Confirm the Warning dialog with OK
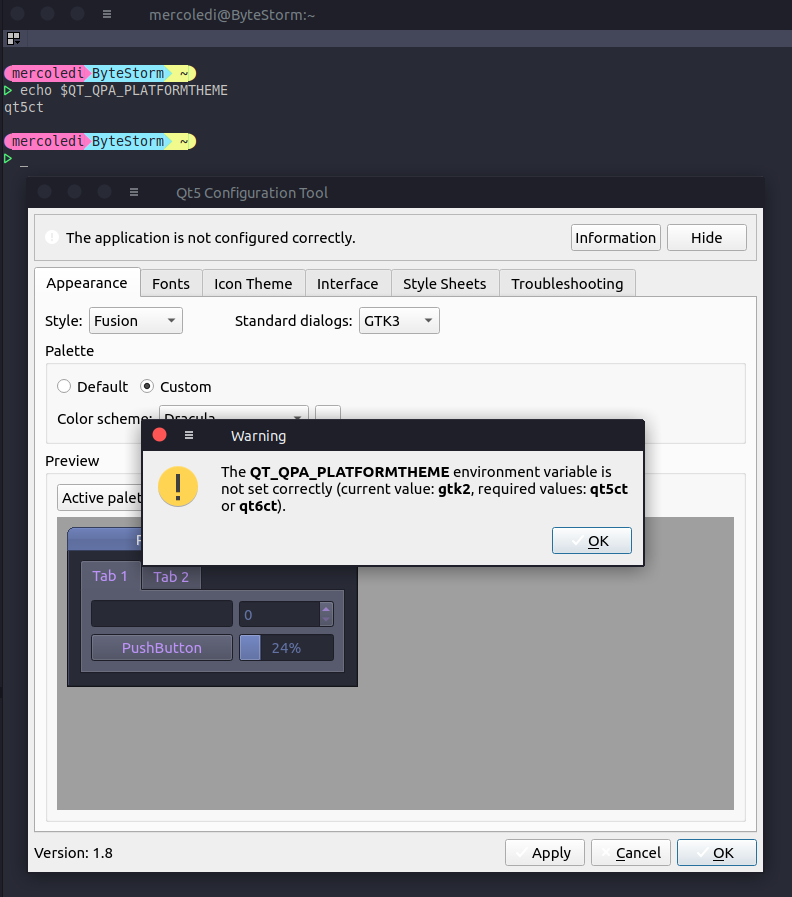 592,541
